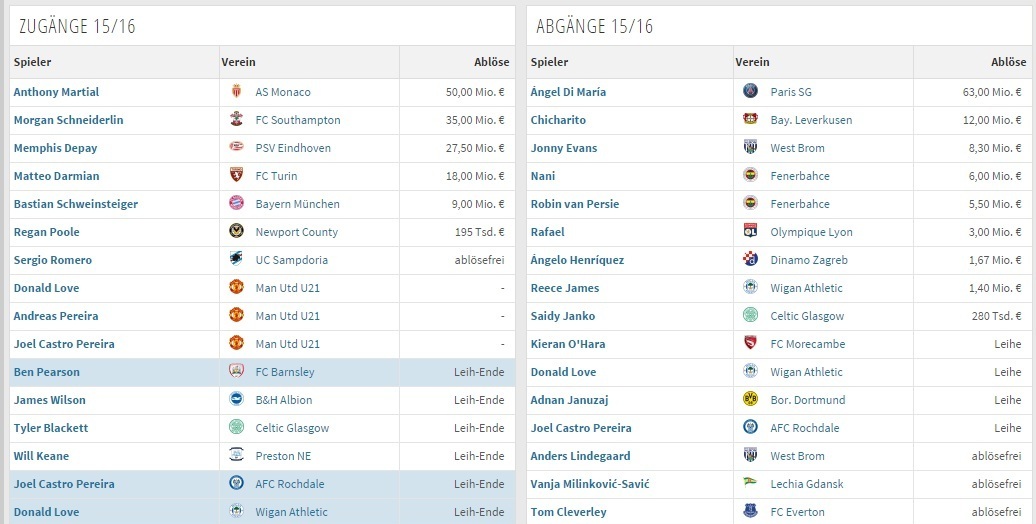Click Bor. Dortmund club logo
Image resolution: width=1036 pixels, height=524 pixels.
(x=751, y=400)
